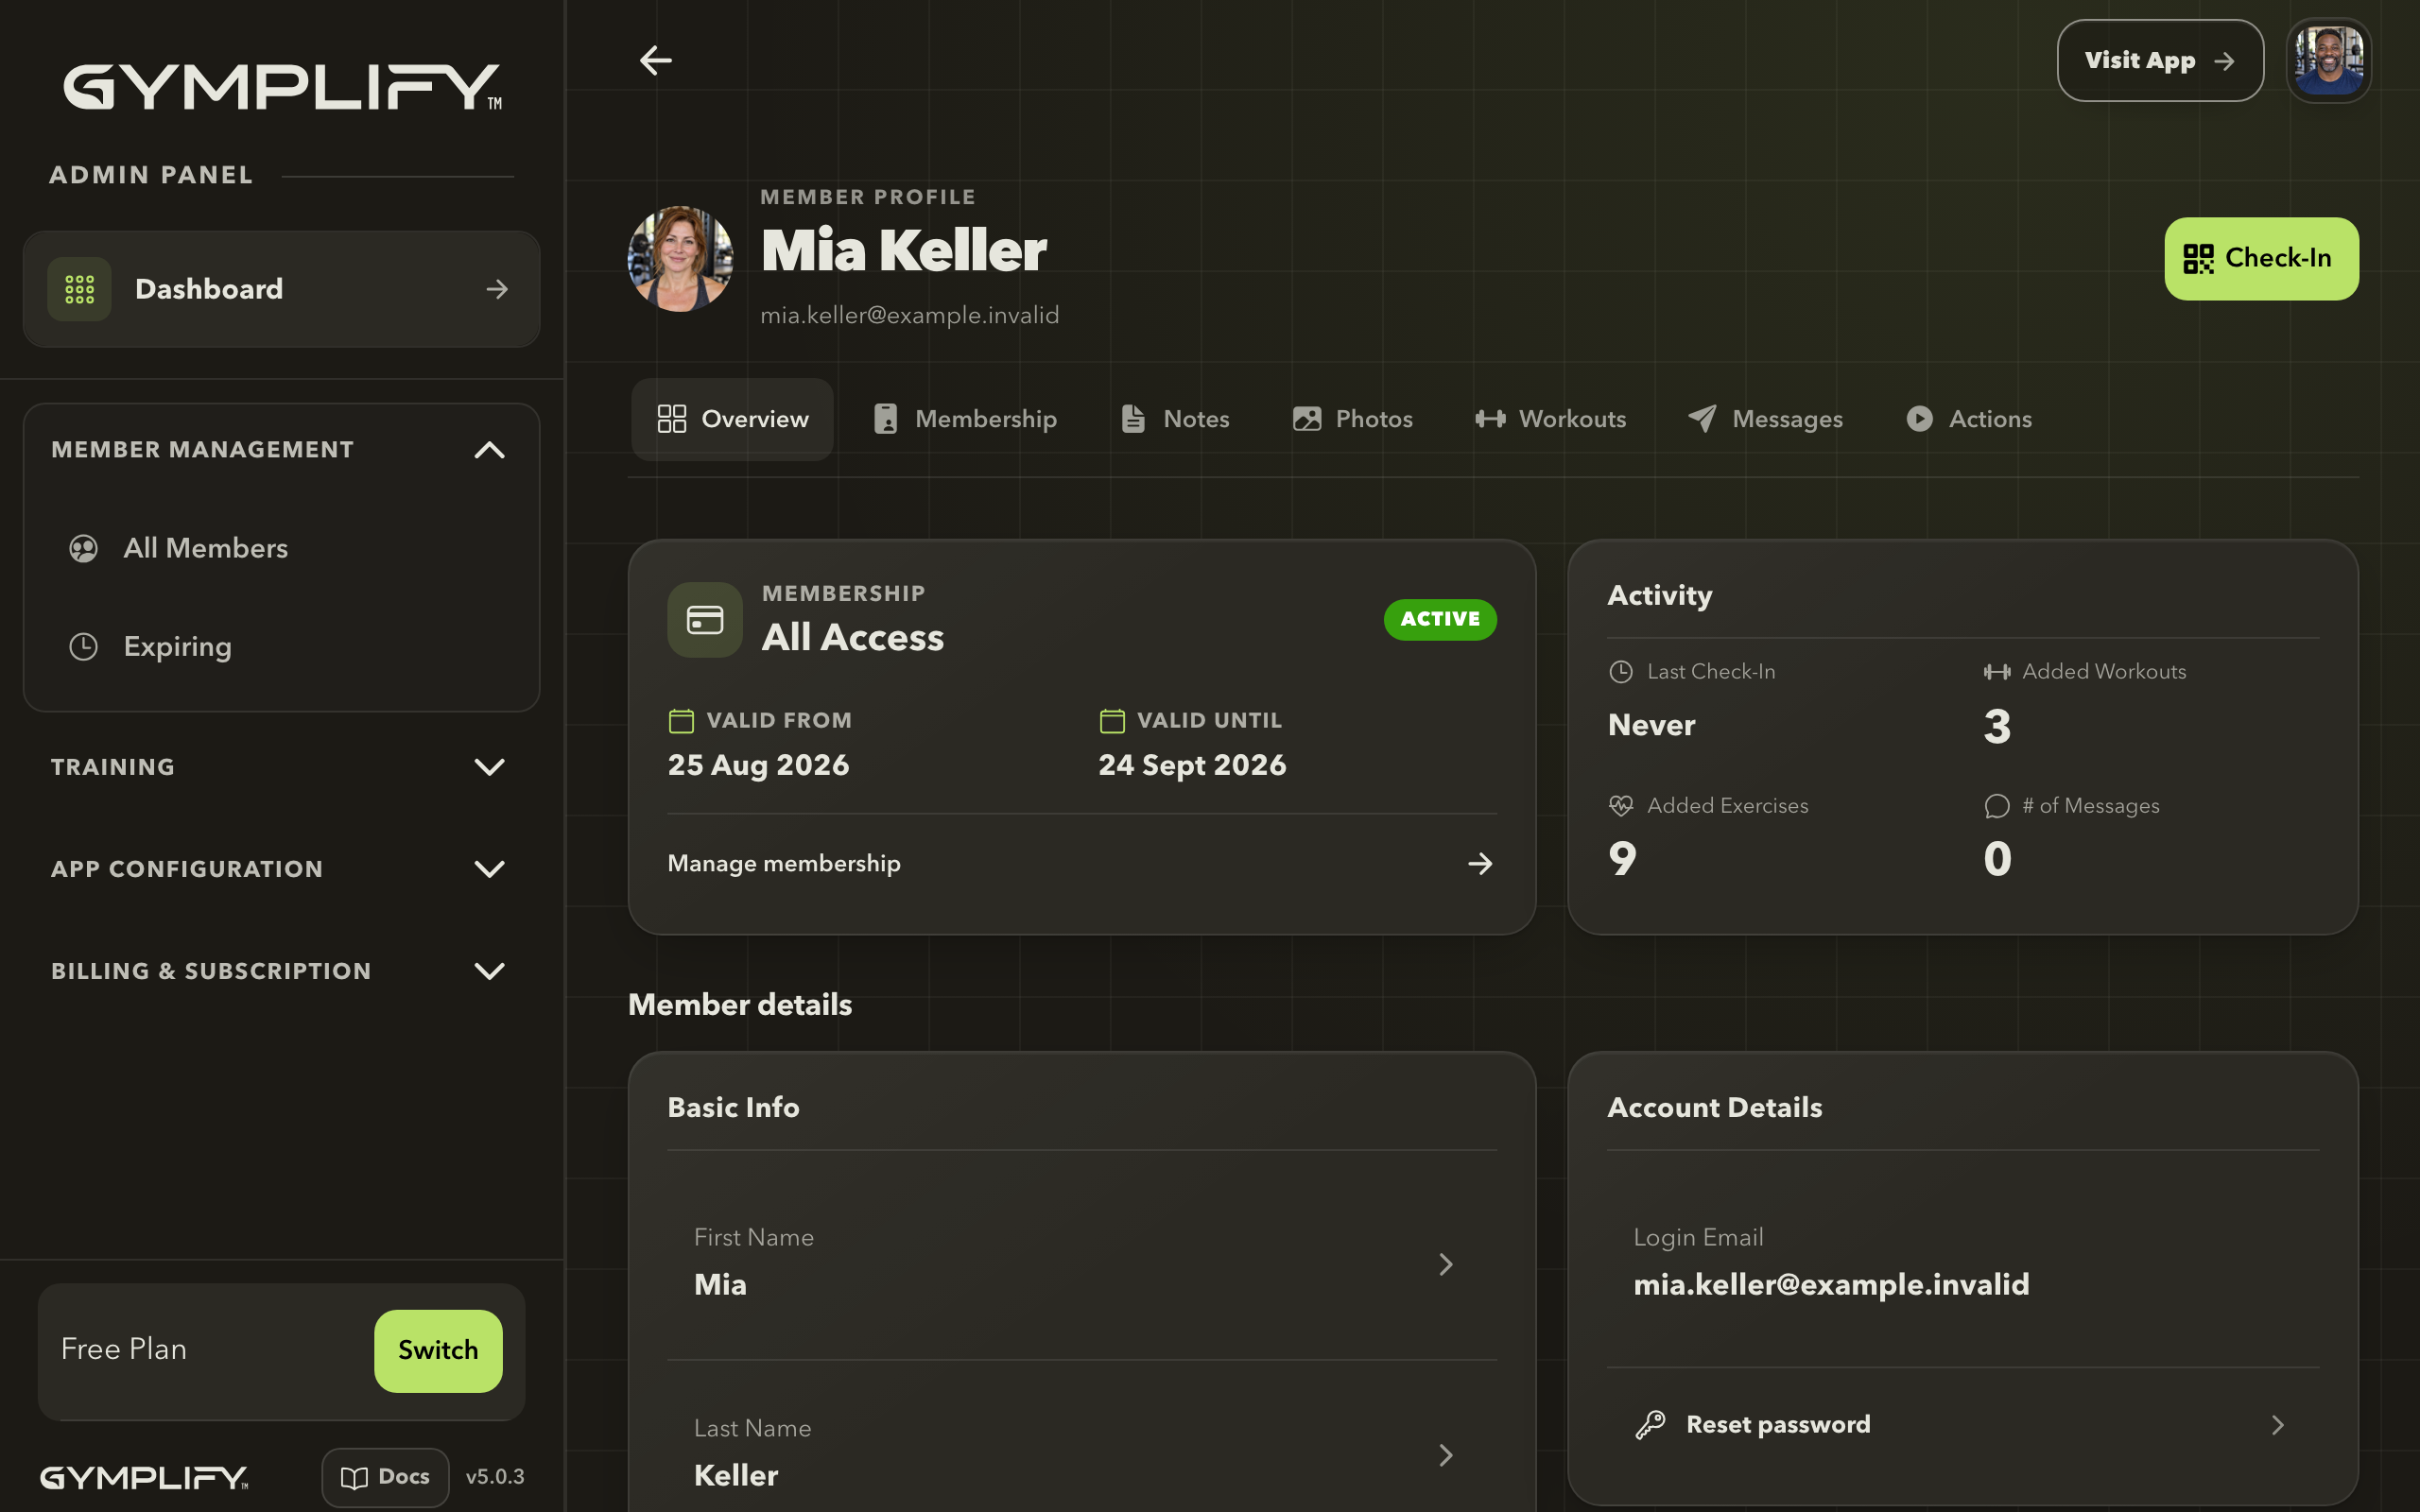Image resolution: width=2420 pixels, height=1512 pixels.
Task: Expand the Training section
Action: (x=489, y=767)
